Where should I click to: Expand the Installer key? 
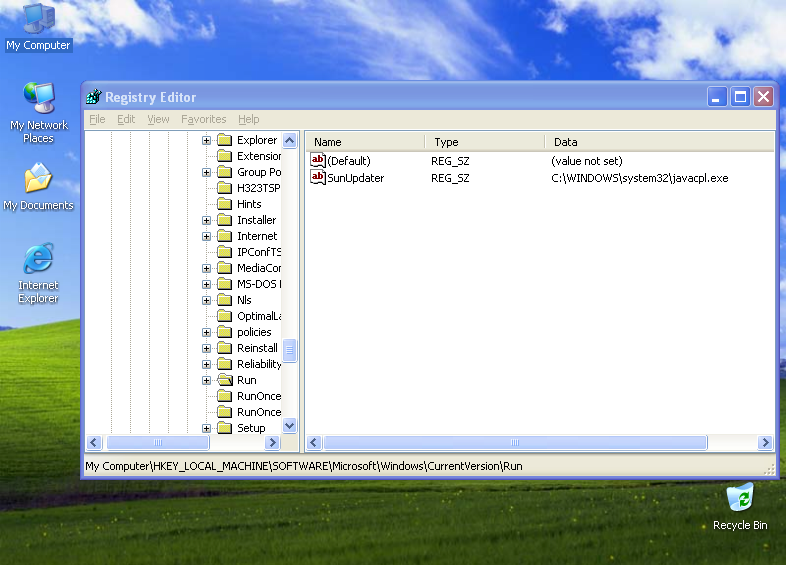[x=206, y=221]
